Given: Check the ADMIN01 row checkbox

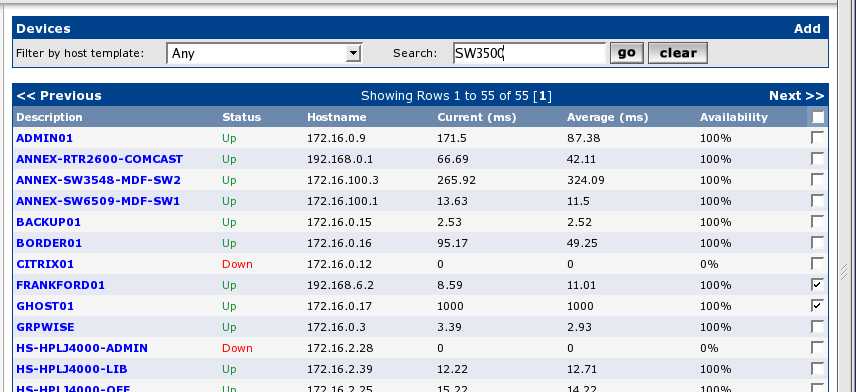Looking at the screenshot, I should click(x=817, y=138).
